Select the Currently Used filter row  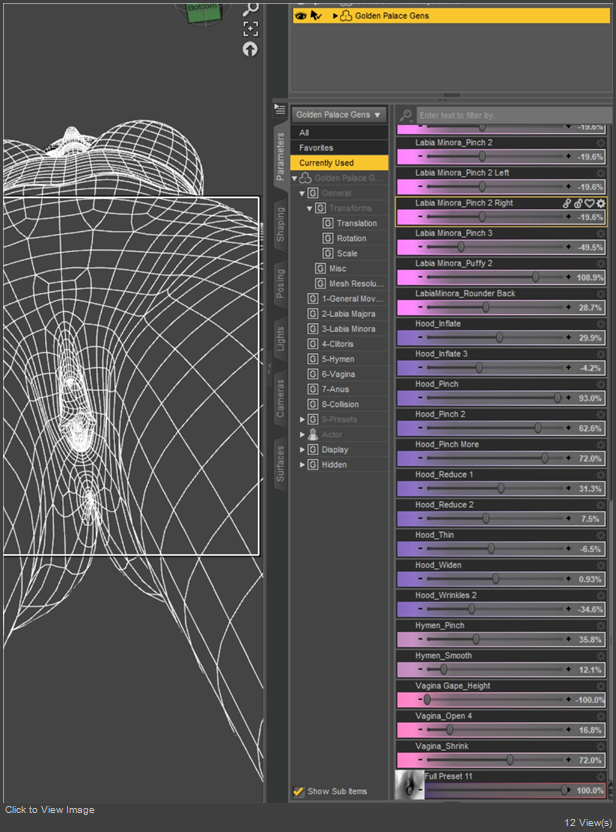(x=339, y=163)
